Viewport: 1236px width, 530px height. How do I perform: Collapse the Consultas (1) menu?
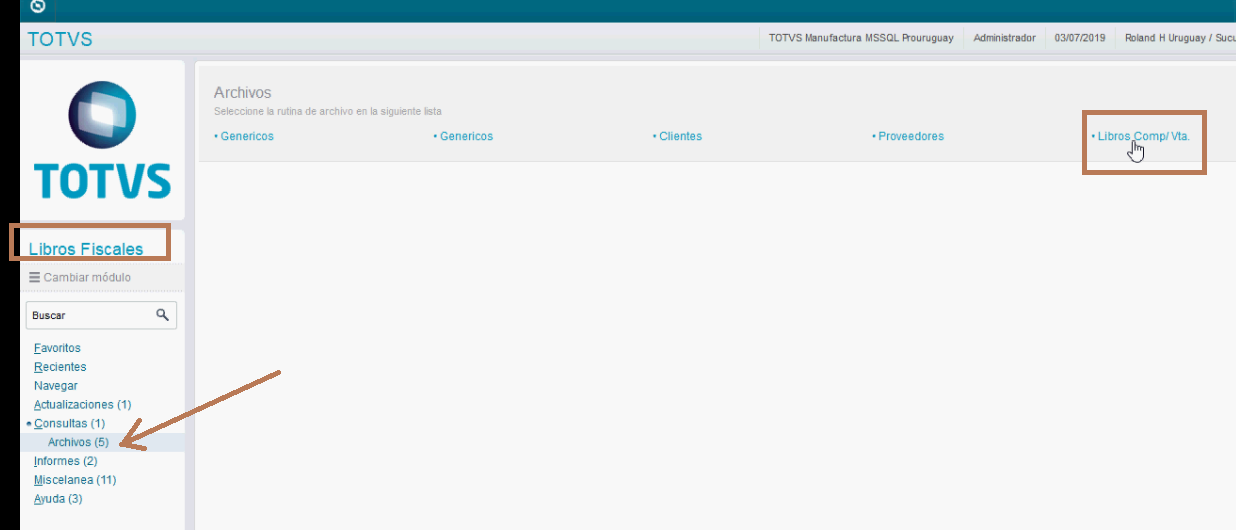pos(69,424)
